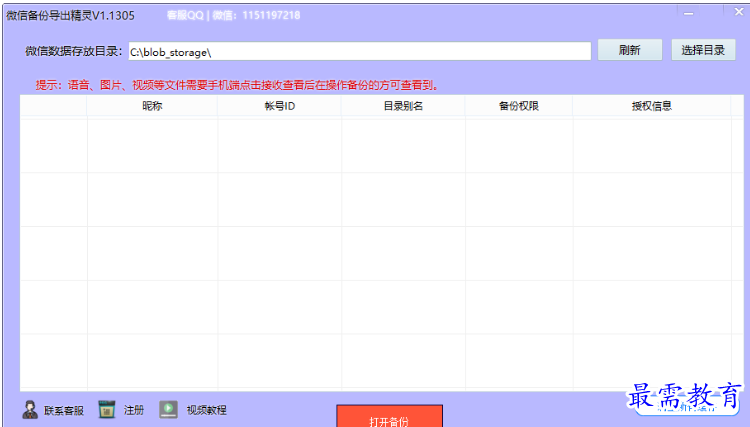Image resolution: width=750 pixels, height=427 pixels.
Task: Minimize the 微信备份导出精灵 window
Action: [x=688, y=13]
